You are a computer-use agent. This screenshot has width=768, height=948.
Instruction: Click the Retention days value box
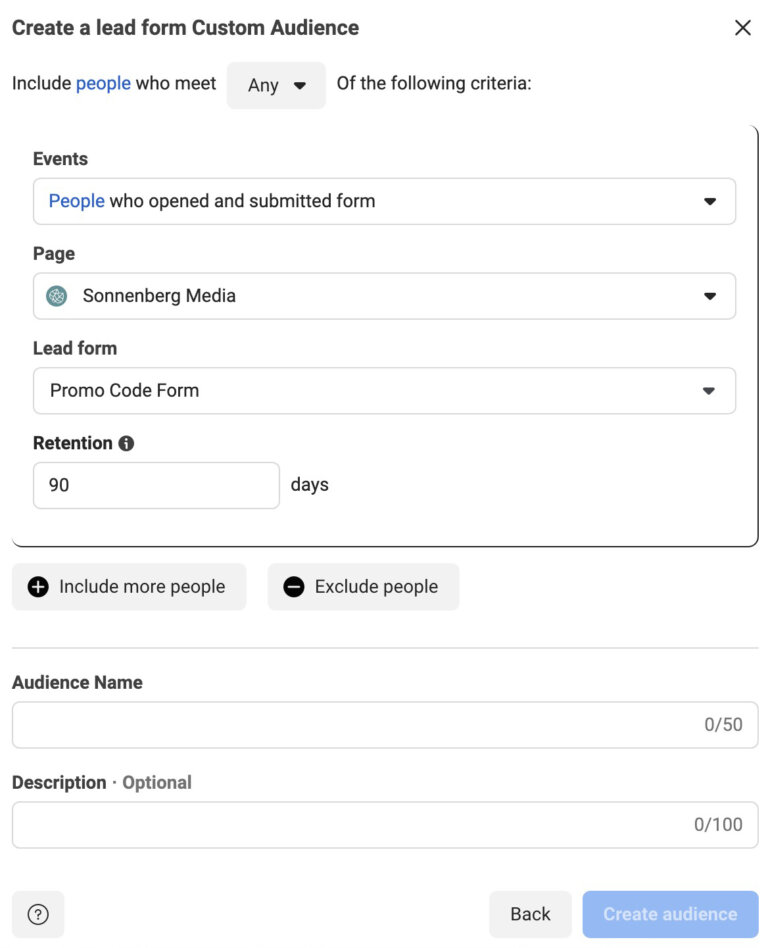pyautogui.click(x=155, y=484)
